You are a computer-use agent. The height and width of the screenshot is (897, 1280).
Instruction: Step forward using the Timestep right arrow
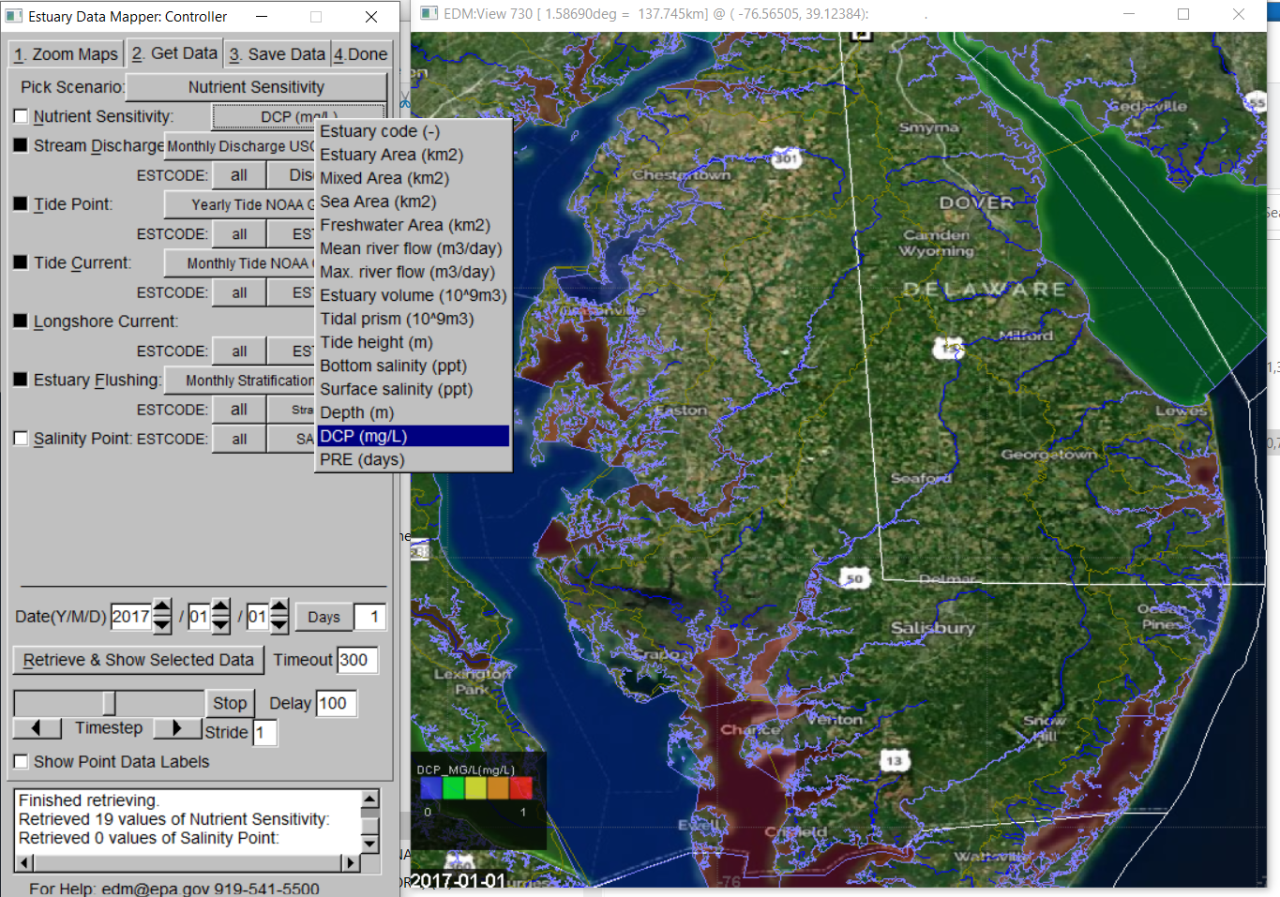click(177, 728)
